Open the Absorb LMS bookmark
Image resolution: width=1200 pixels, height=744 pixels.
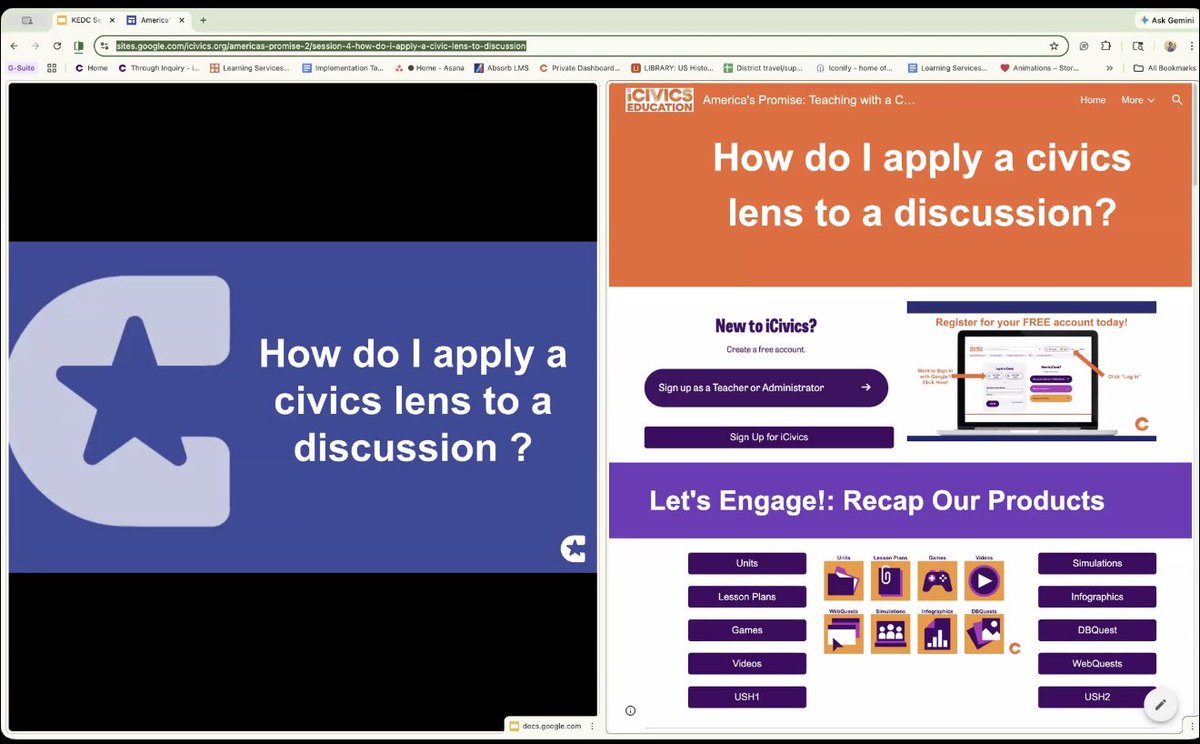coord(502,68)
